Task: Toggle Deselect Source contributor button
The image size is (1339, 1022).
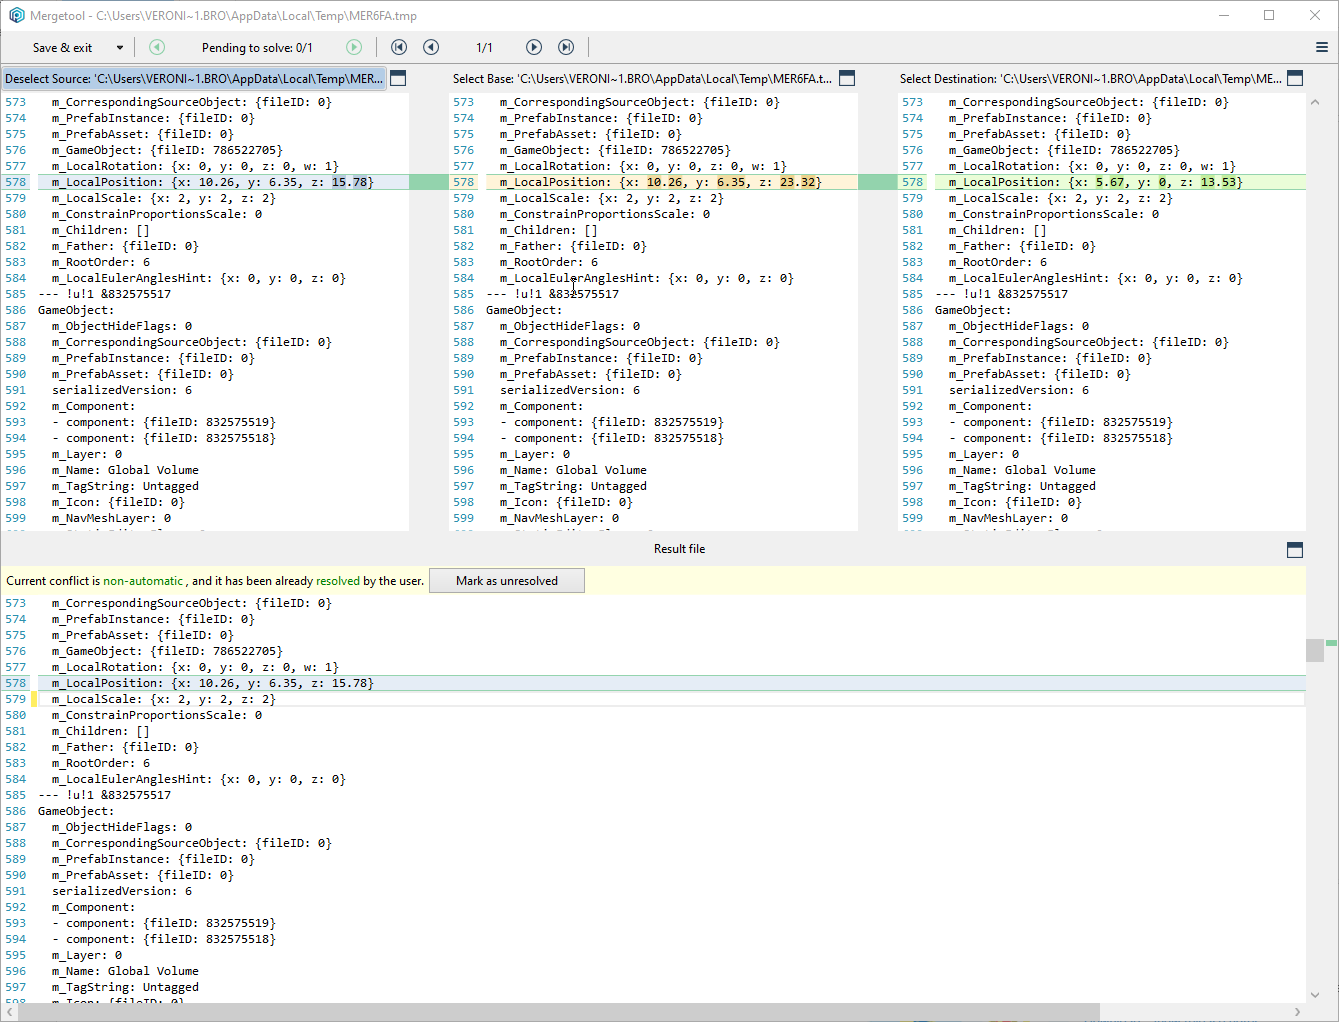Action: [194, 79]
